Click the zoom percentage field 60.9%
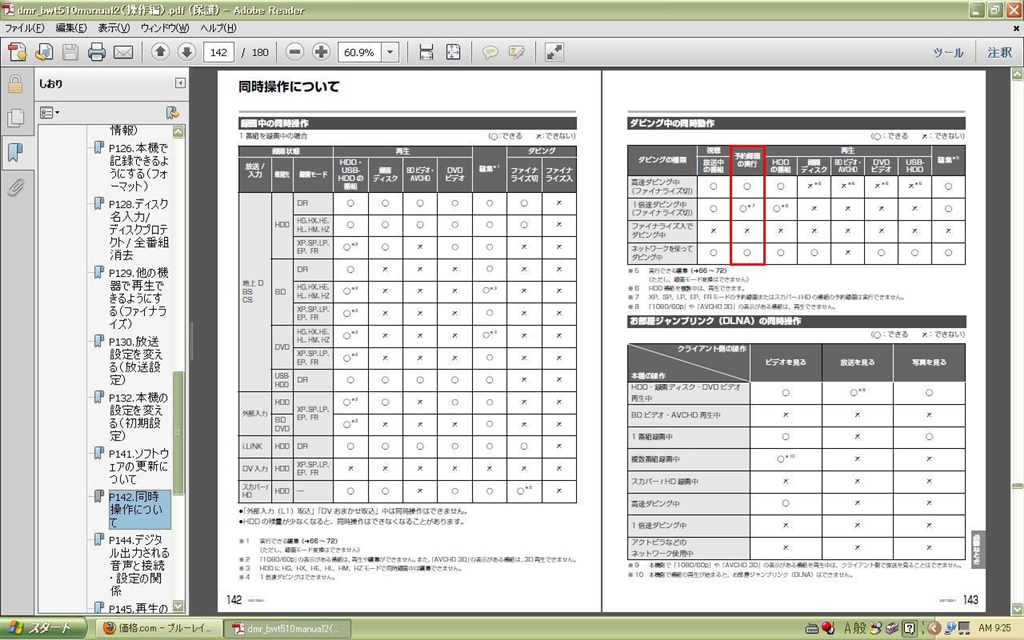Image resolution: width=1024 pixels, height=640 pixels. pyautogui.click(x=359, y=52)
